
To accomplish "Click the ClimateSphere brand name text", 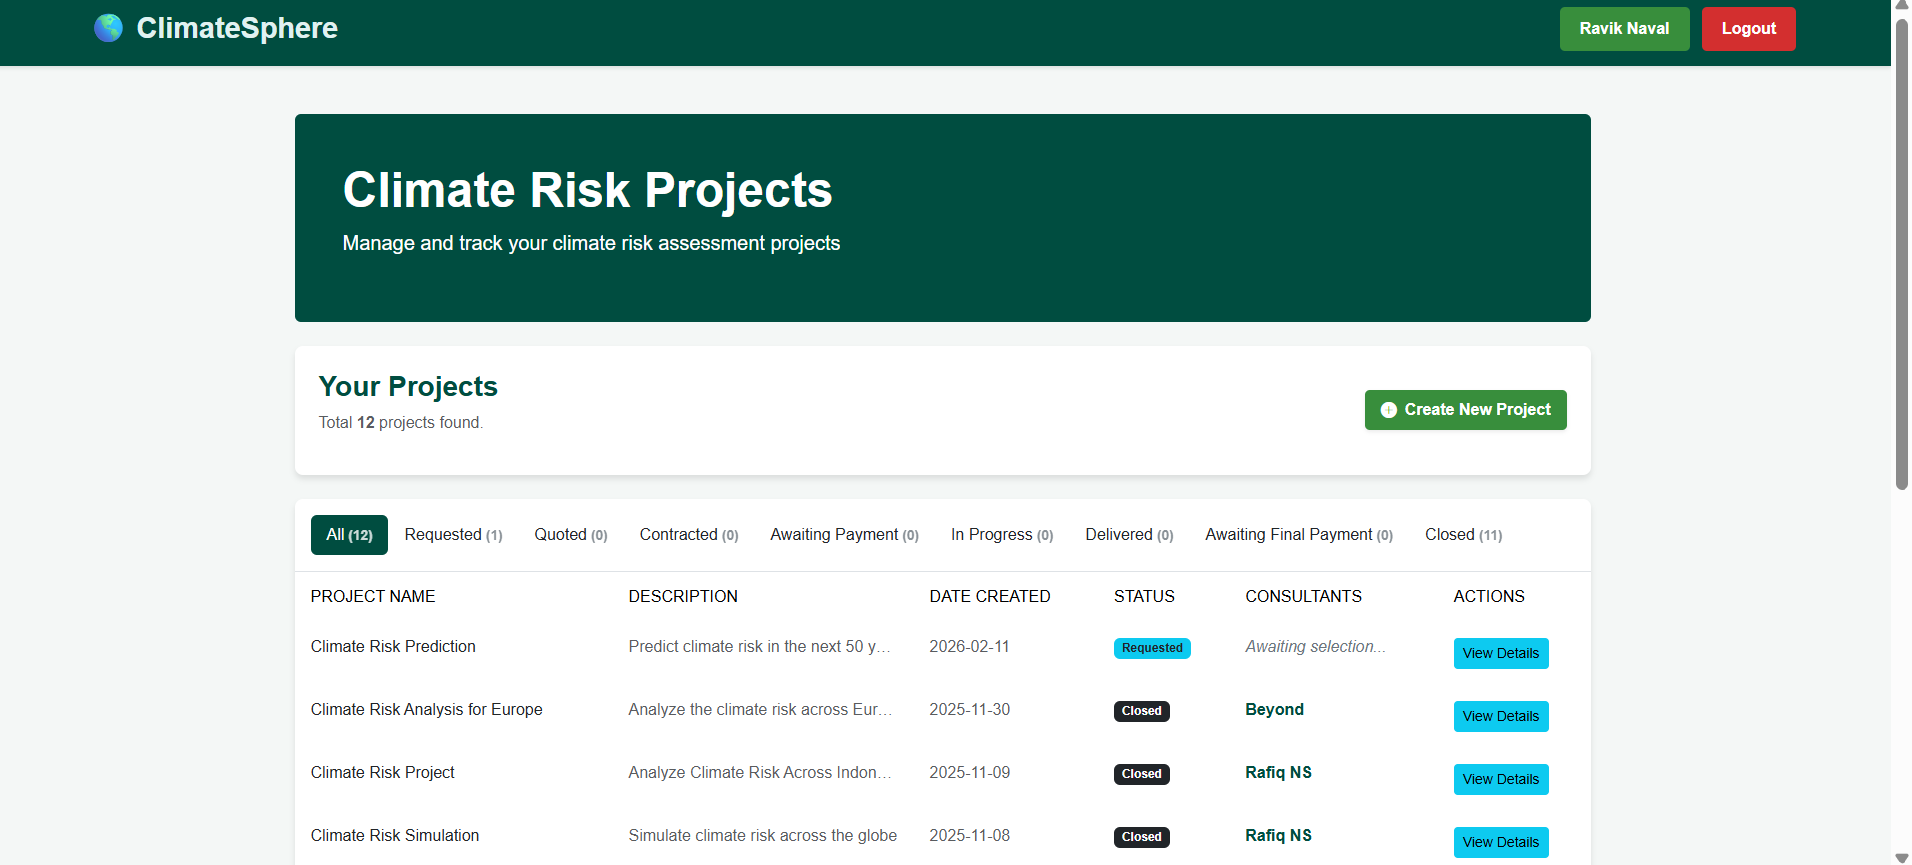I will pos(237,28).
